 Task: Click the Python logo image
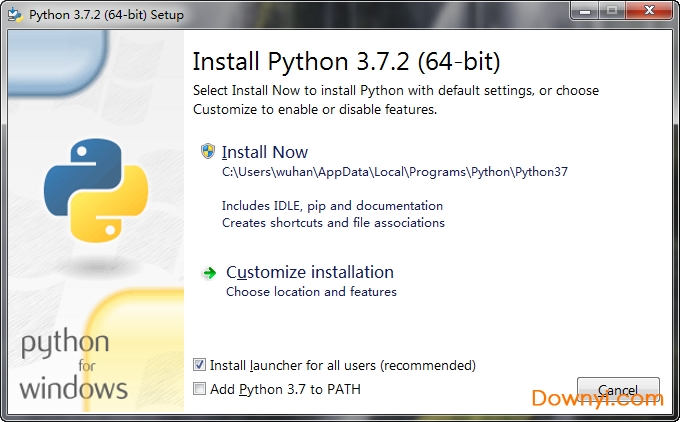tap(96, 190)
